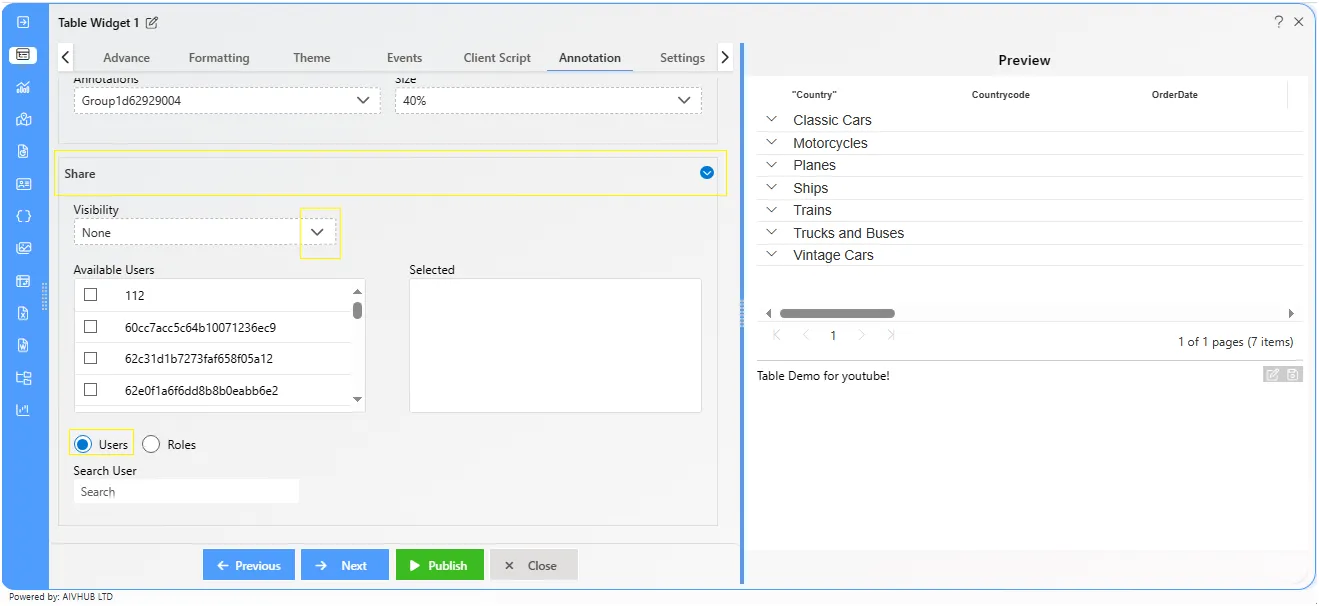Open the Size dropdown showing 40%
Viewport: 1319px width, 606px height.
coord(548,100)
